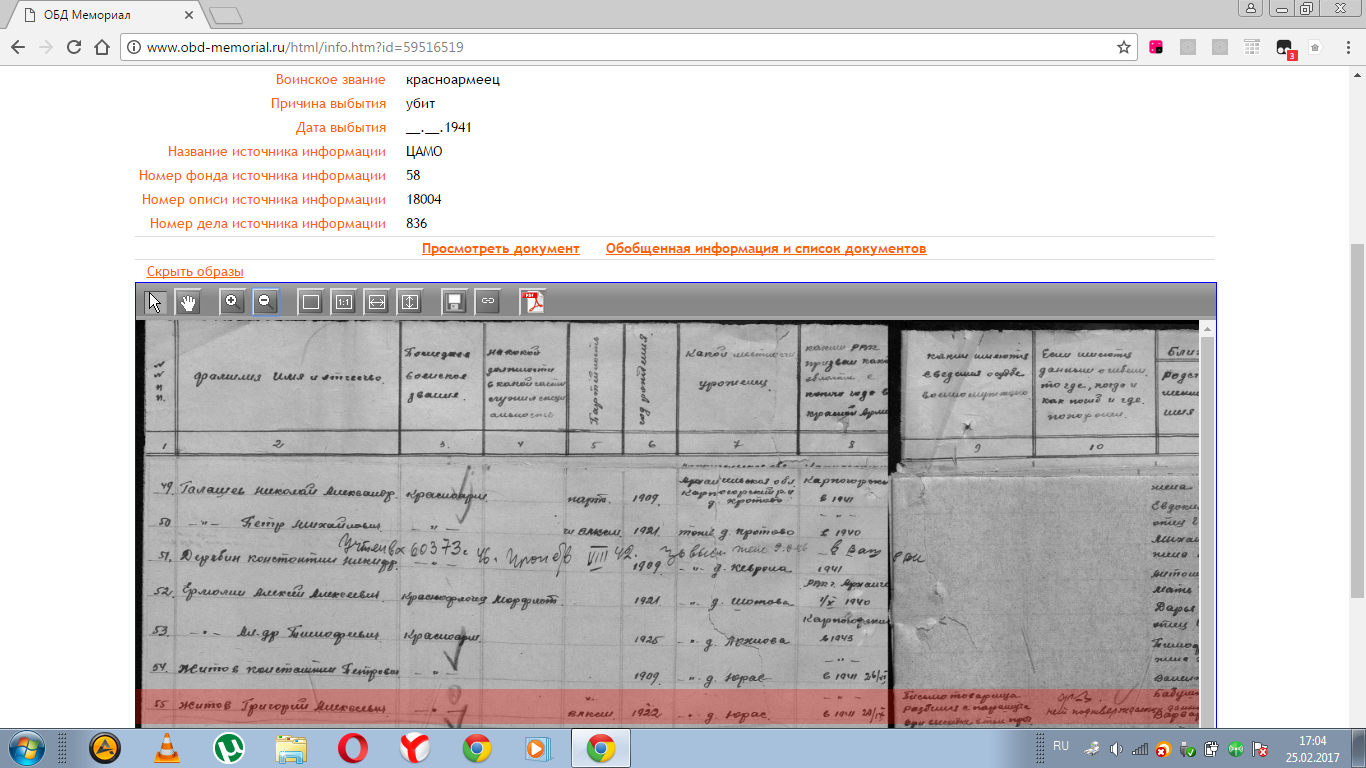The width and height of the screenshot is (1366, 768).
Task: Click the Скрыть образы link
Action: point(195,272)
